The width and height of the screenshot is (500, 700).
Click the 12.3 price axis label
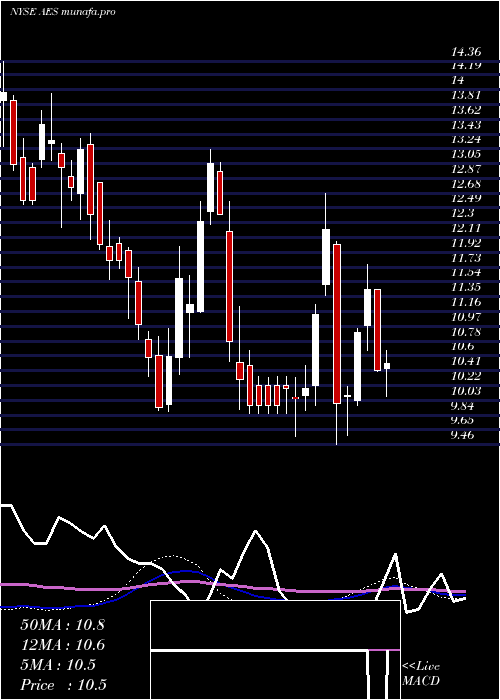click(x=462, y=213)
